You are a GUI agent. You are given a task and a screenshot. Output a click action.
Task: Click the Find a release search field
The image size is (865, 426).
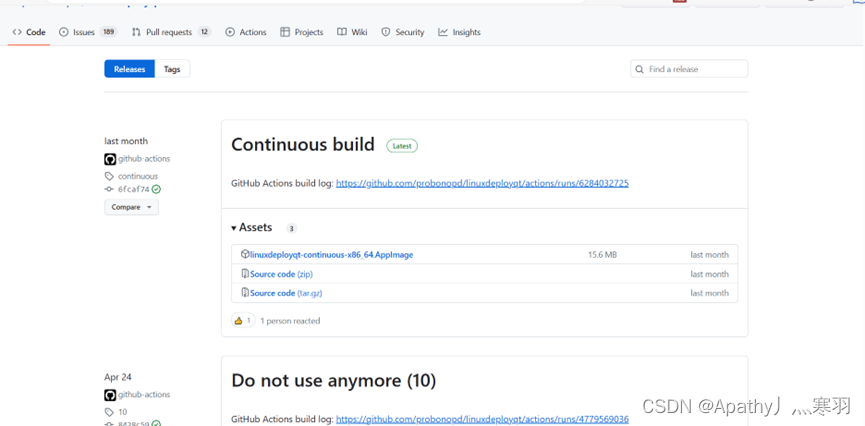[689, 69]
